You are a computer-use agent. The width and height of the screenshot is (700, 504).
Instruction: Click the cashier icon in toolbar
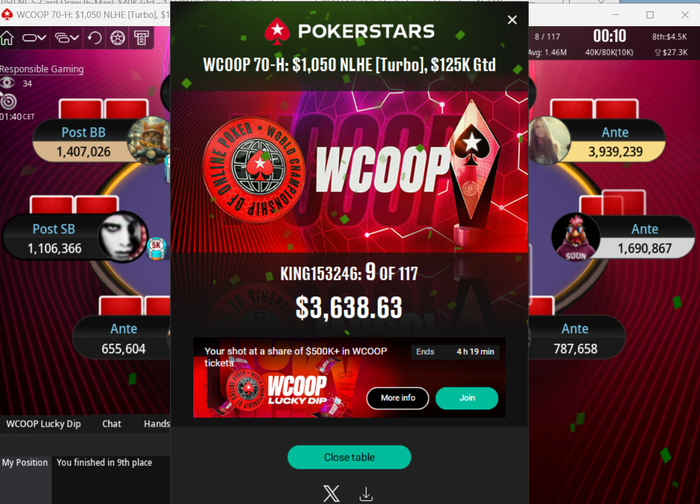click(142, 38)
